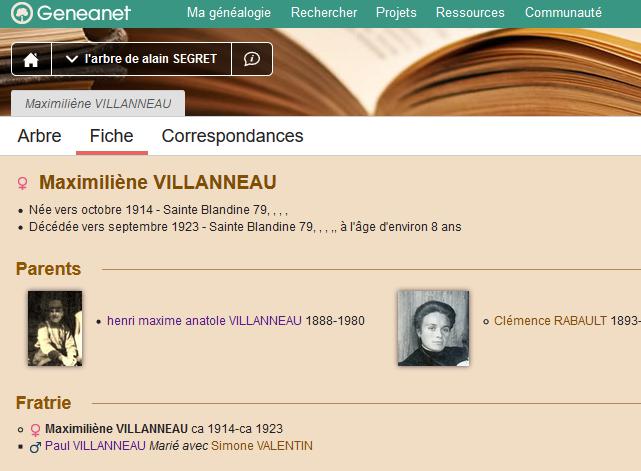641x471 pixels.
Task: Open the info speech bubble icon
Action: [x=252, y=59]
